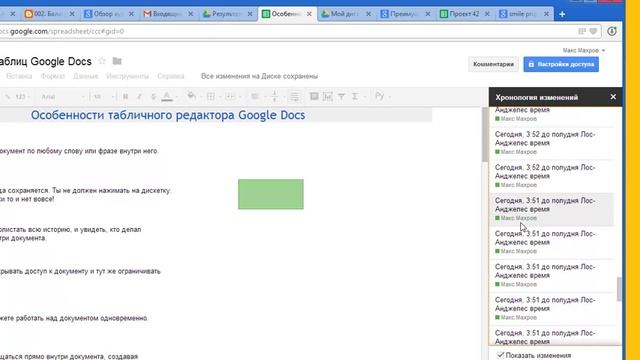Toggle italic formatting in the toolbar
This screenshot has width=640, height=360.
tap(139, 97)
